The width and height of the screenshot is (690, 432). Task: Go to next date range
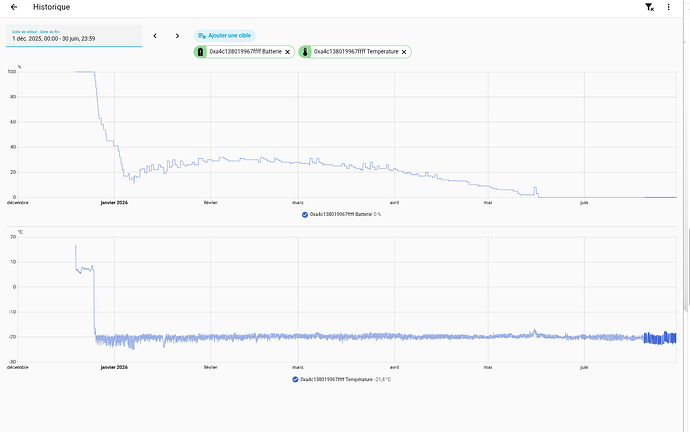coord(177,36)
